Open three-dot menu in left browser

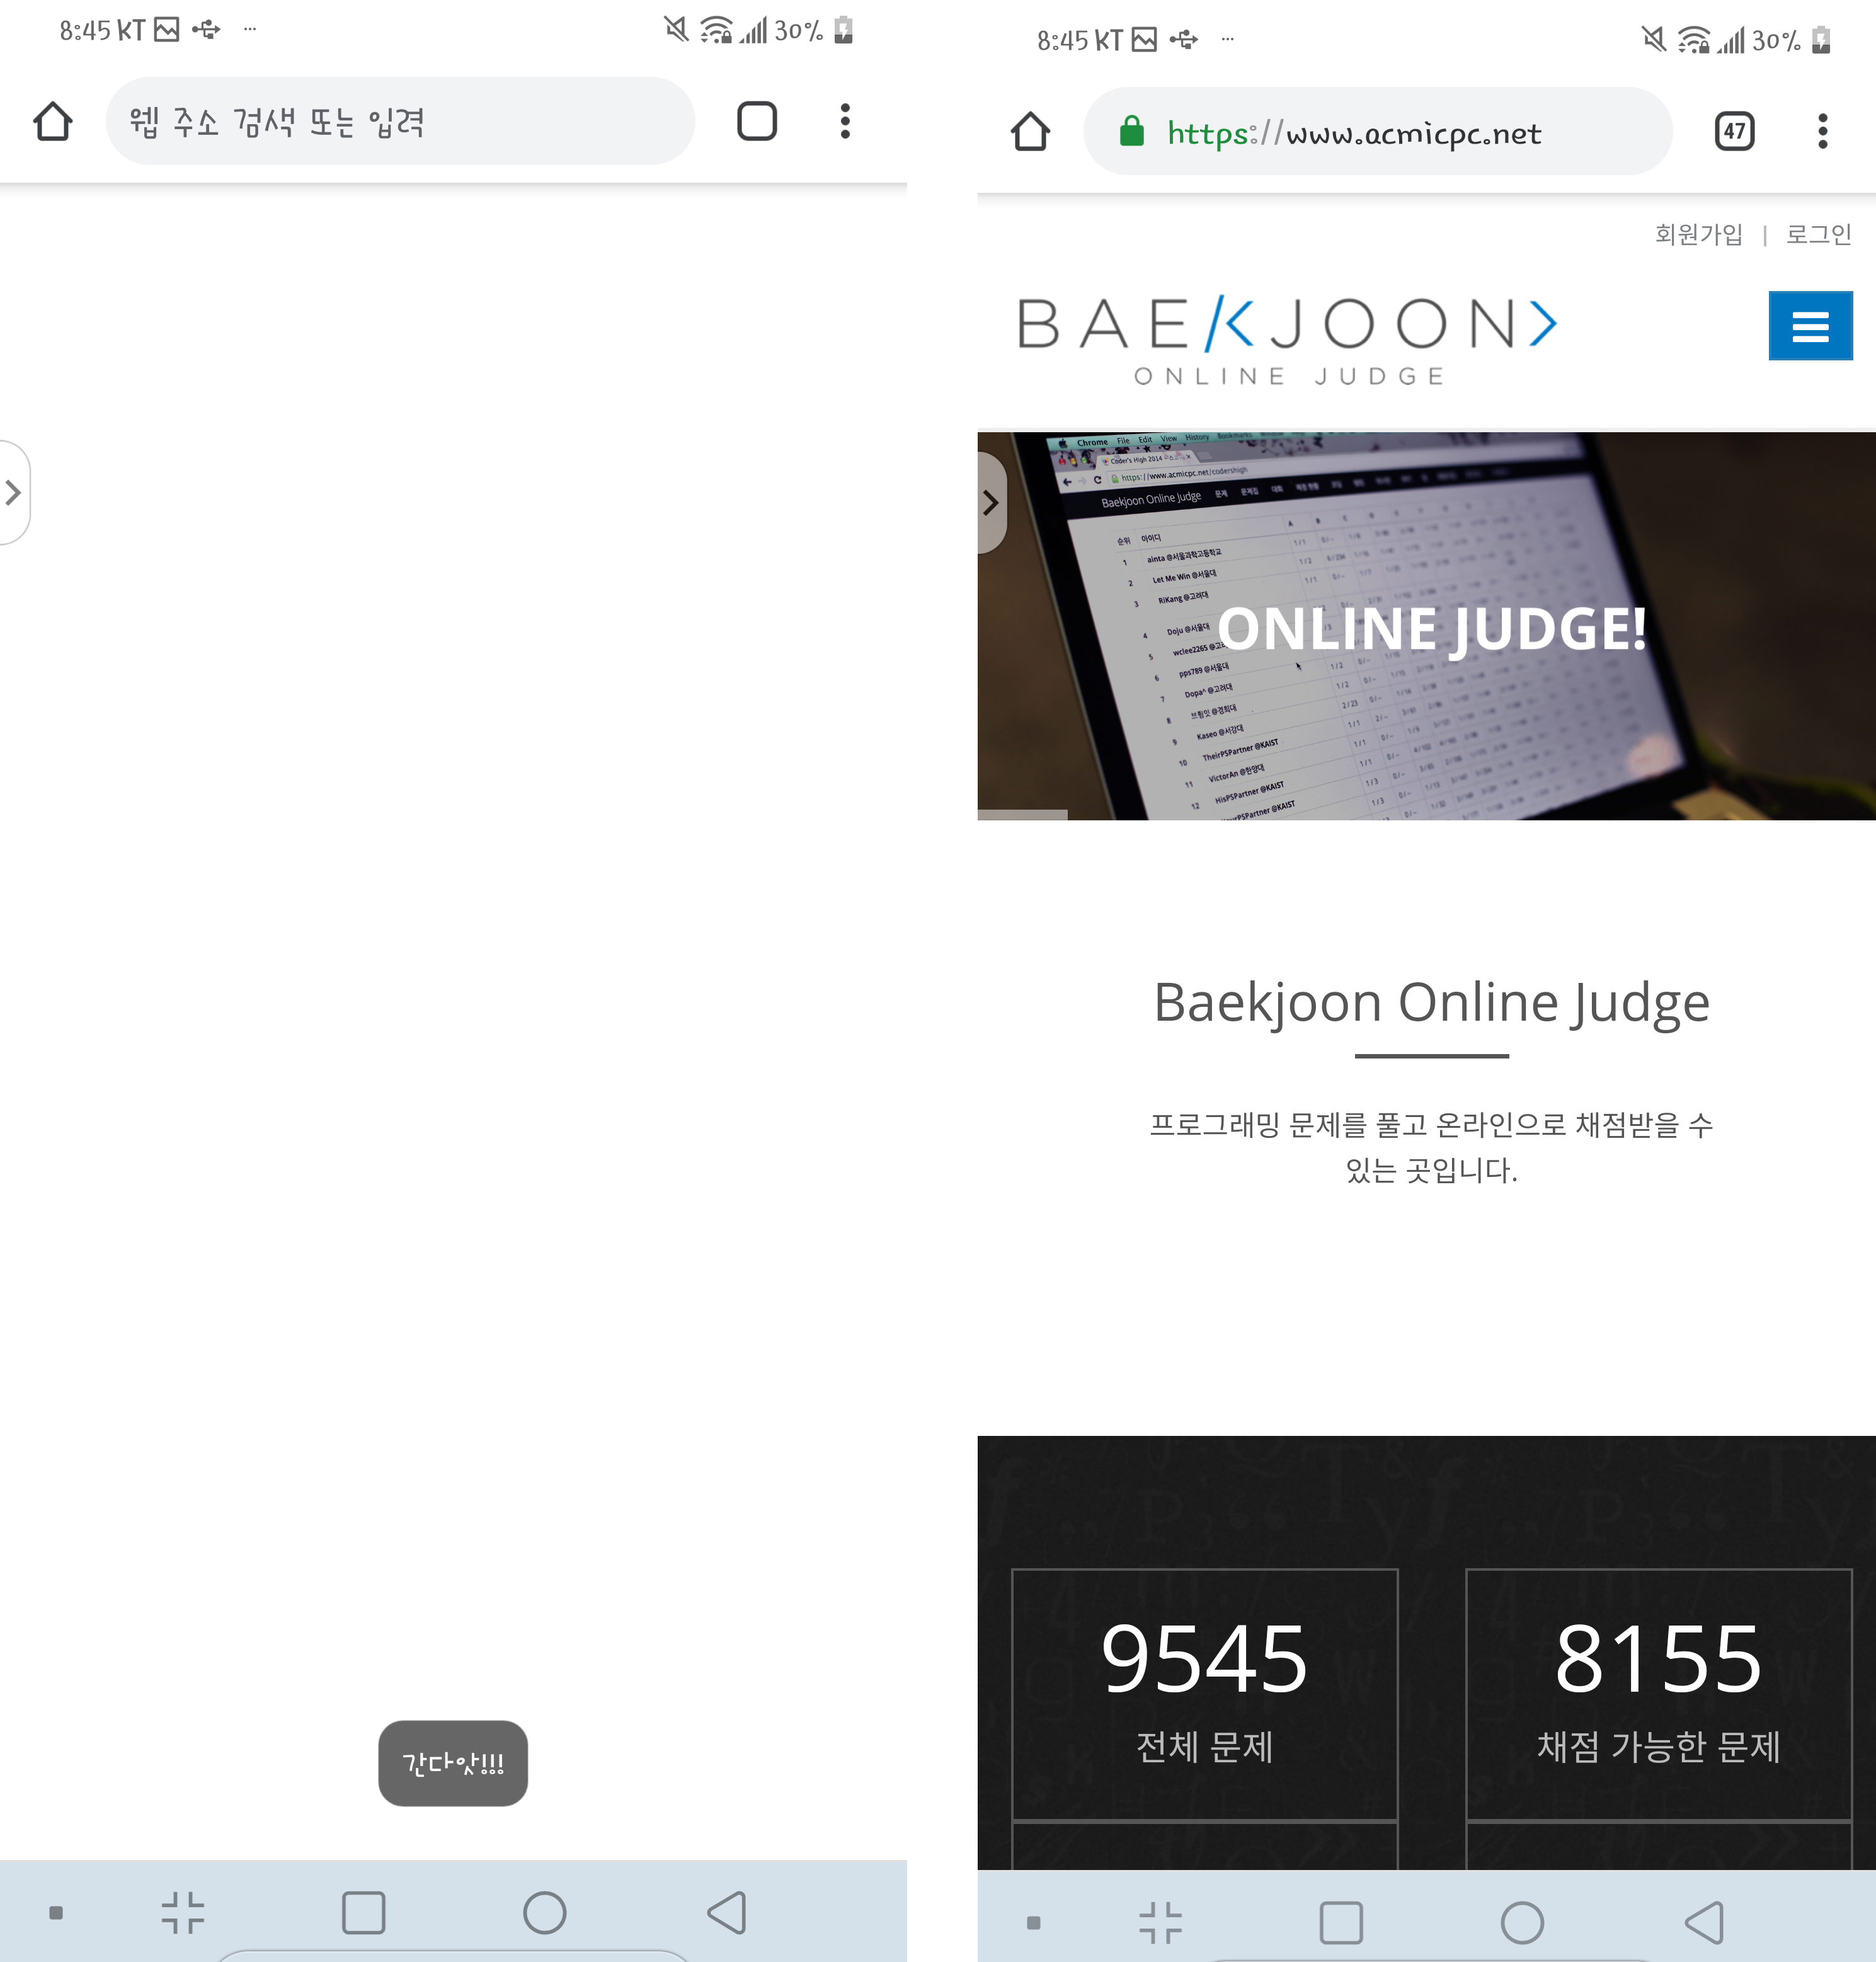click(845, 122)
